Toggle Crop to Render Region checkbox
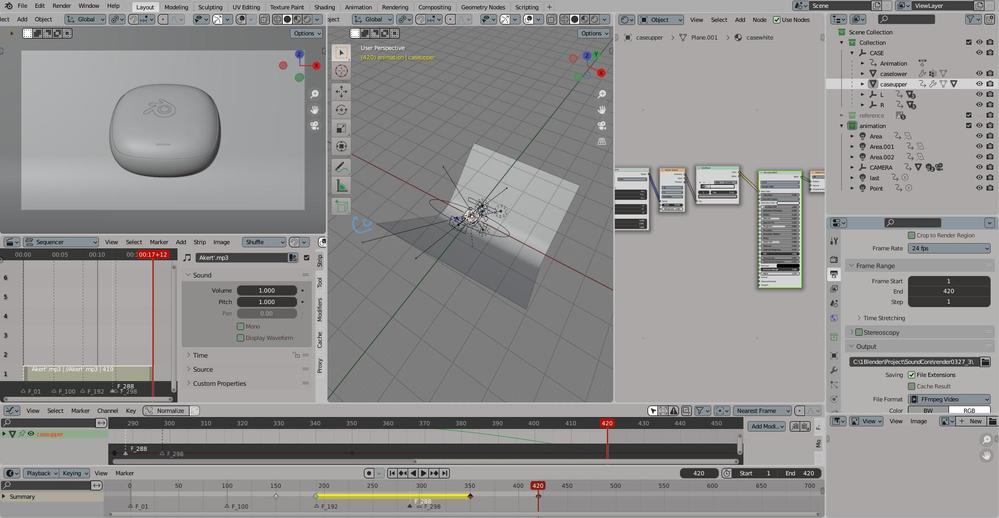The height and width of the screenshot is (518, 999). pos(912,235)
